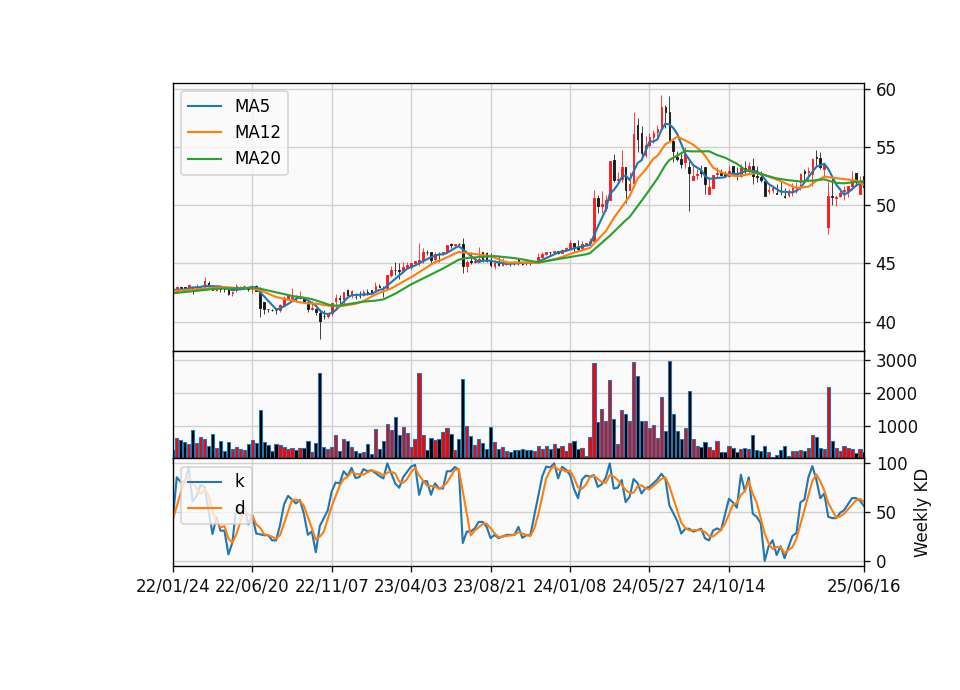This screenshot has height=690, width=960.
Task: Click the 23/08/21 date tick label
Action: [490, 586]
